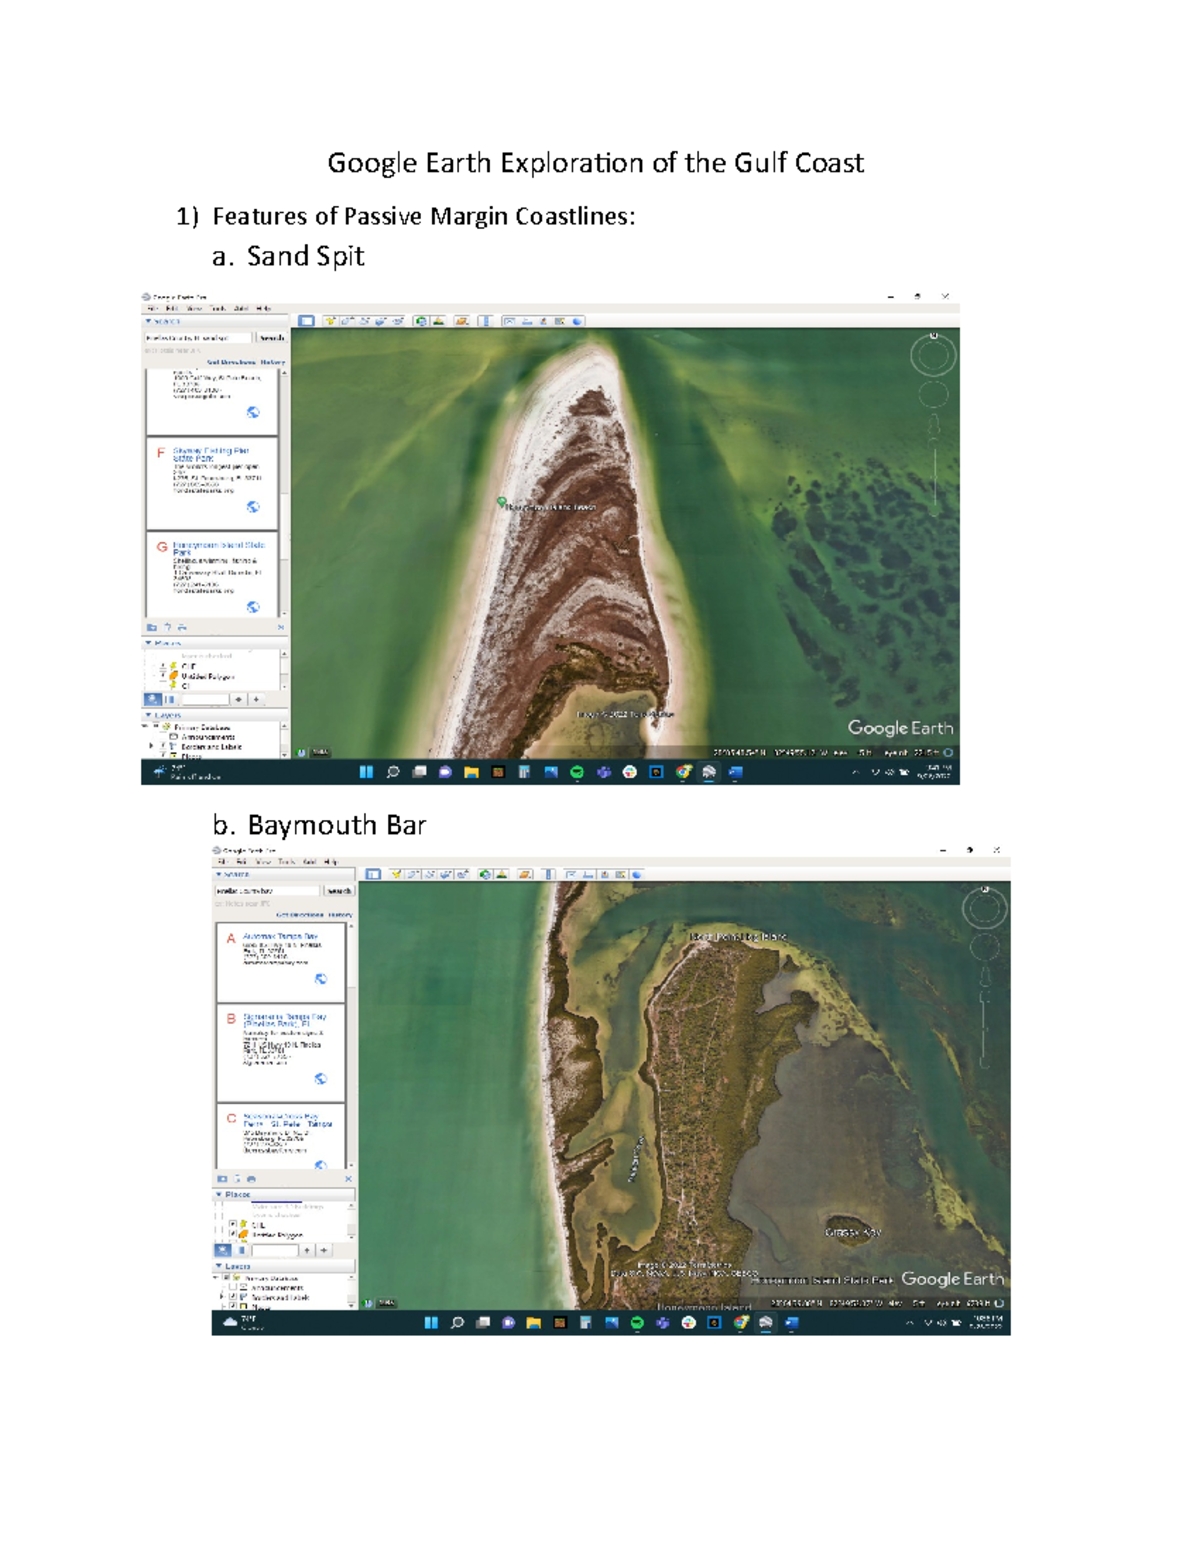This screenshot has height=1553, width=1200.
Task: Open the Add Path tool
Action: [x=365, y=320]
